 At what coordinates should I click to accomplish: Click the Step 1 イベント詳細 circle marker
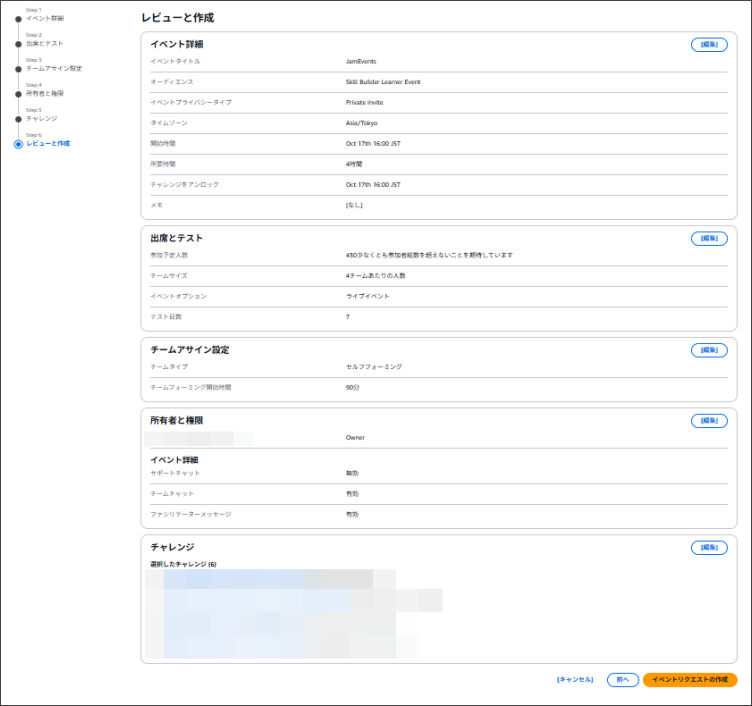coord(18,19)
